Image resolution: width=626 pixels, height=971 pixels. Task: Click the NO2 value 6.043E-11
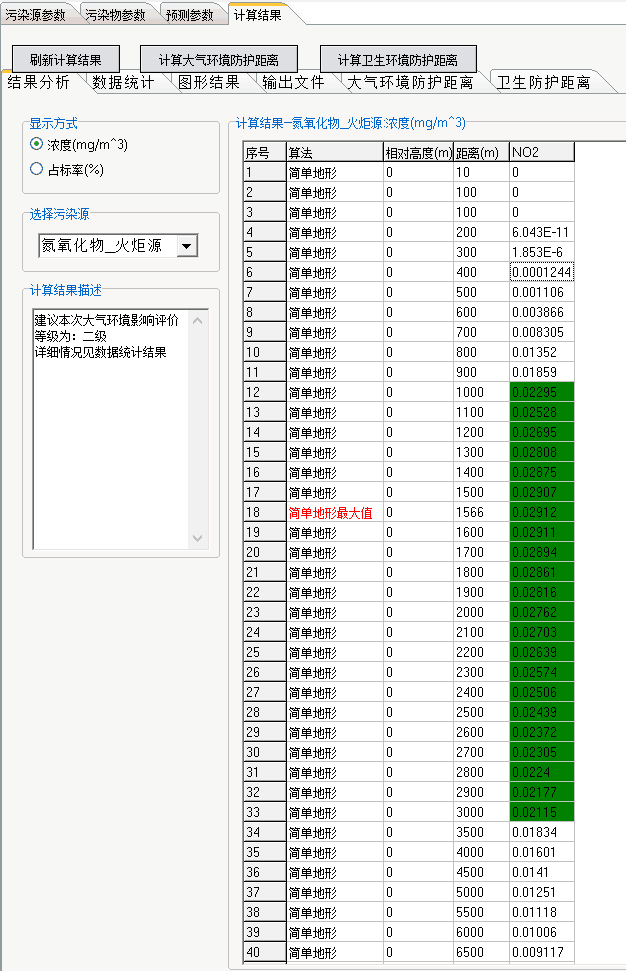(x=542, y=232)
